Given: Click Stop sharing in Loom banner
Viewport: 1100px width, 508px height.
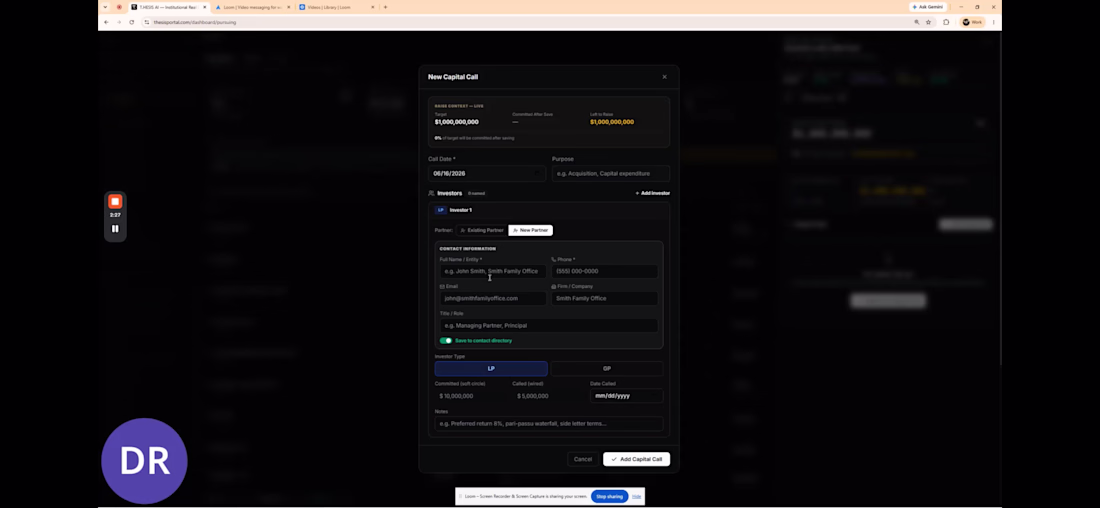Looking at the screenshot, I should (609, 496).
